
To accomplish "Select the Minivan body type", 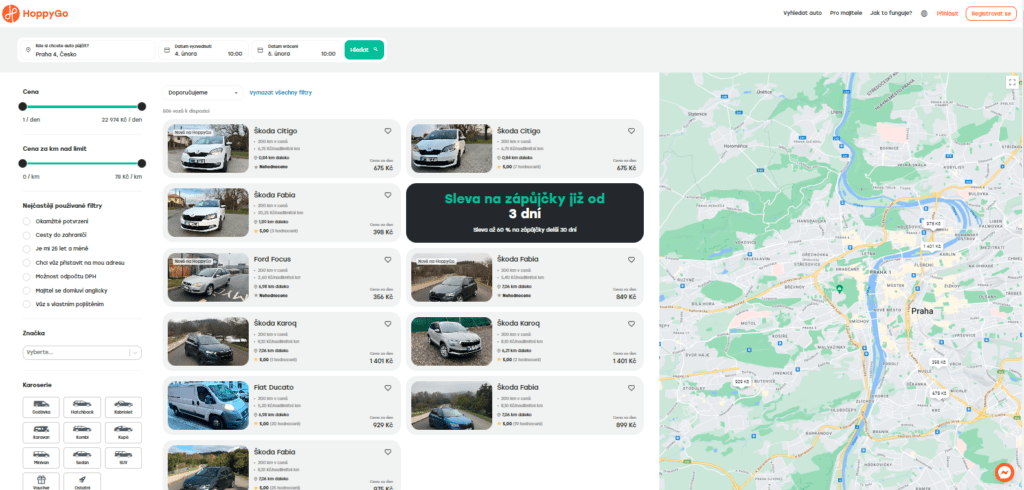I will pyautogui.click(x=41, y=457).
